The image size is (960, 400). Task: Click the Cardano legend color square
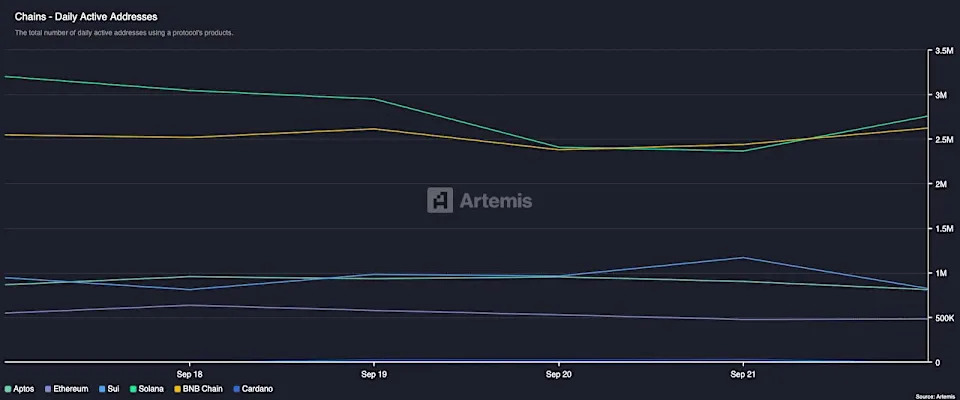(x=236, y=388)
